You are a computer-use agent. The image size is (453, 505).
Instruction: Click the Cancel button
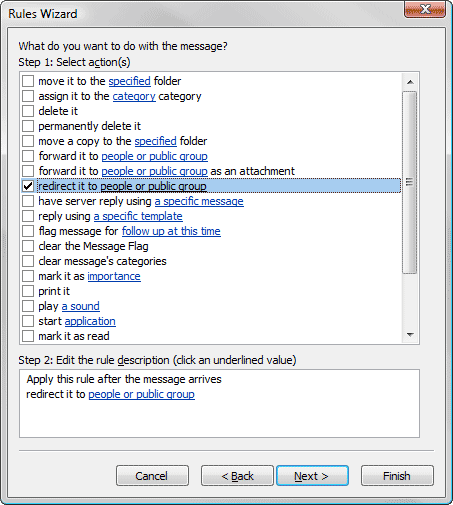(x=152, y=476)
